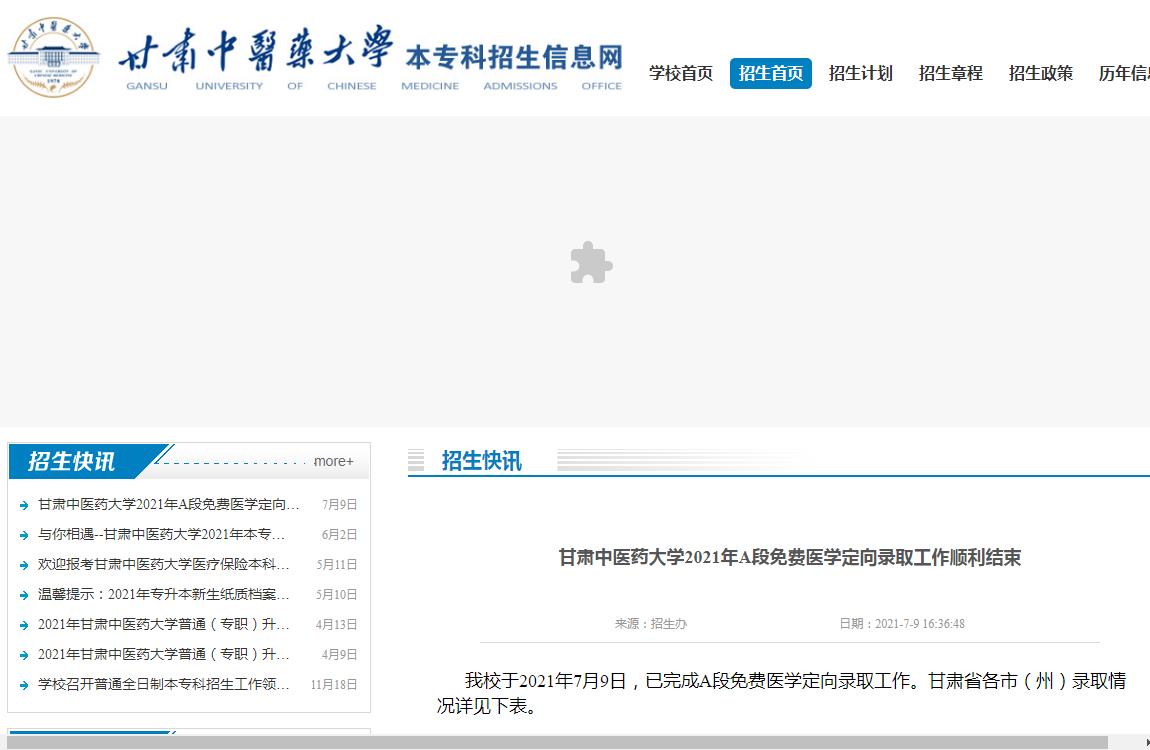Click the more+ link in 招生快讯 panel
The image size is (1150, 750).
point(334,461)
